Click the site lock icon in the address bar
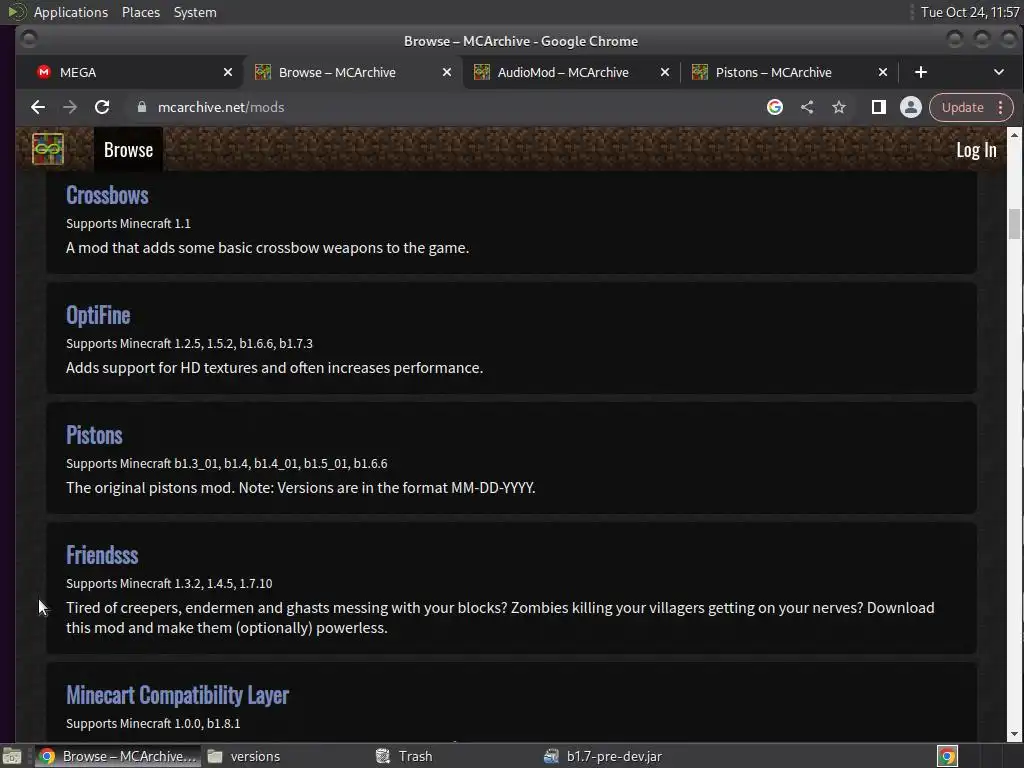 142,107
